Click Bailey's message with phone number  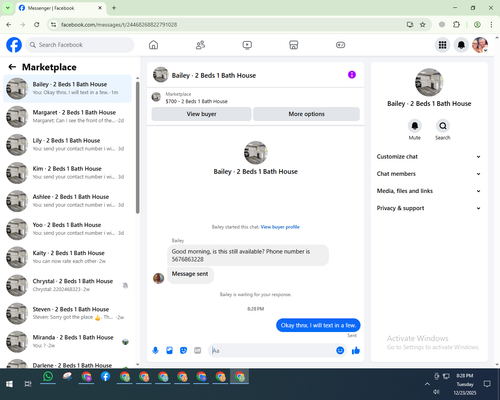pyautogui.click(x=248, y=255)
